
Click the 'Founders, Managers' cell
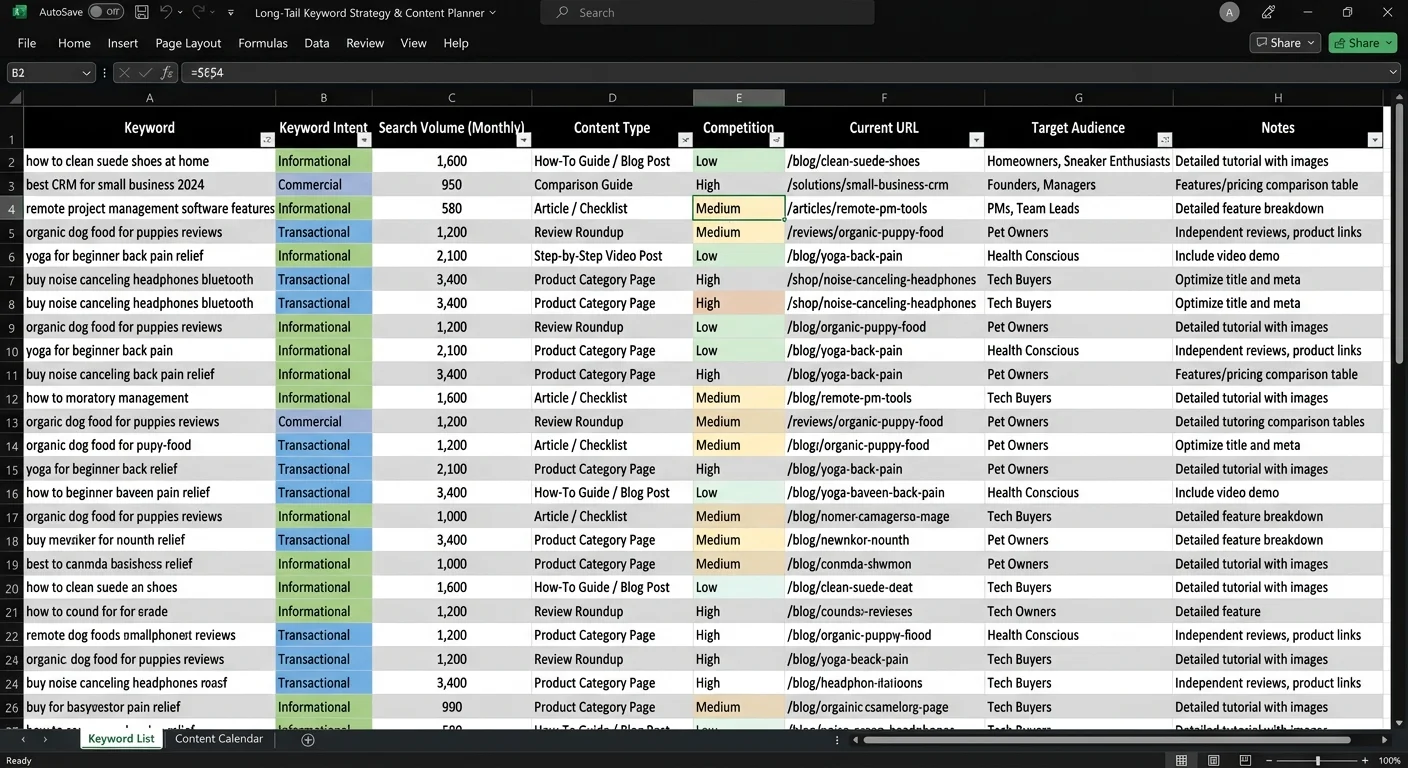[1079, 185]
